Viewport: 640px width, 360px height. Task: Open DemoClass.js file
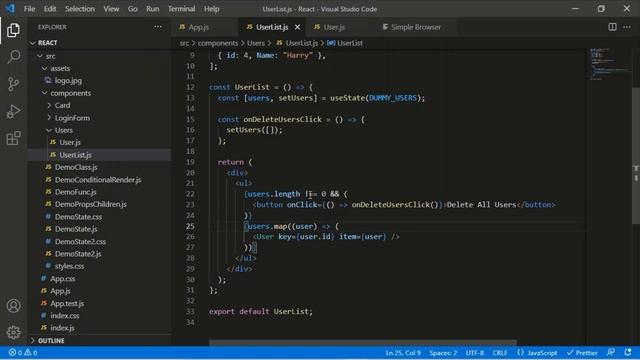(99, 167)
